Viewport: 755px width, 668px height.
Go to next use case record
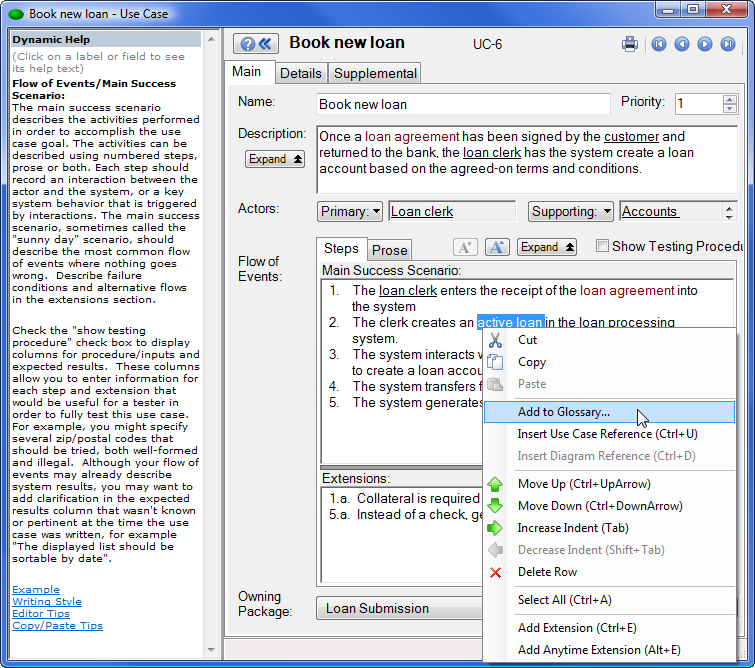pos(705,44)
